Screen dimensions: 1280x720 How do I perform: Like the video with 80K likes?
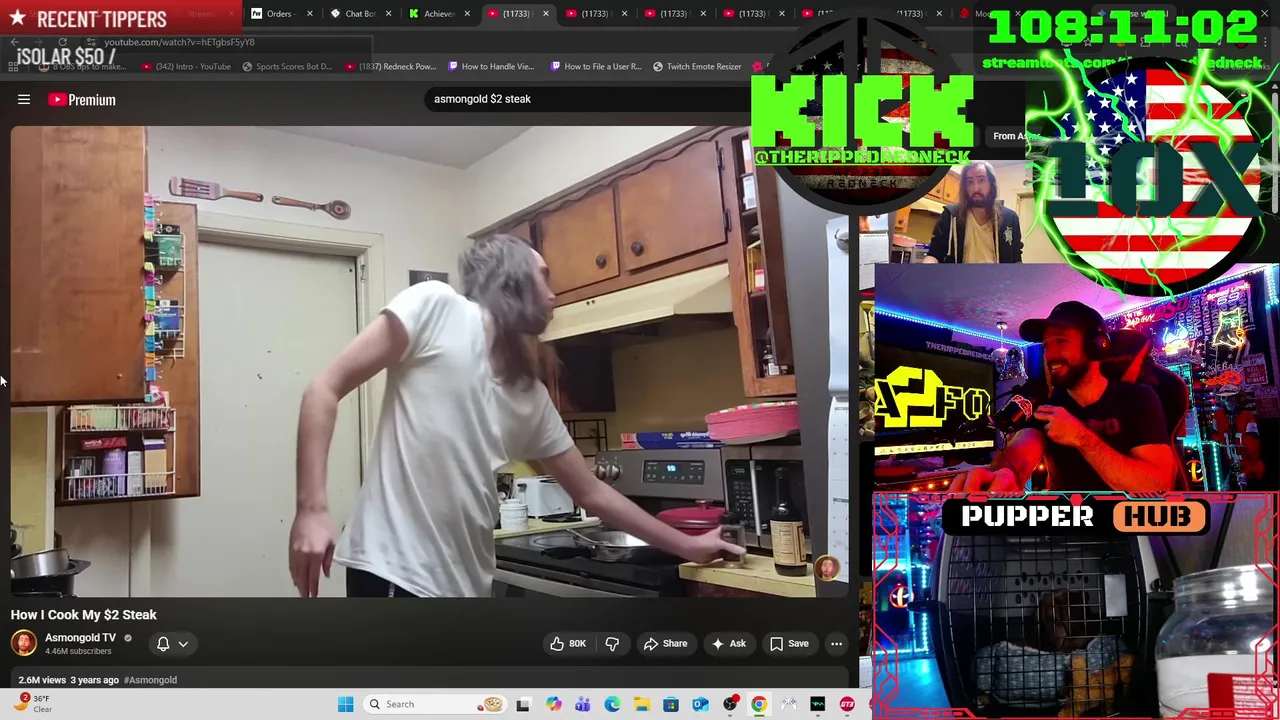(567, 644)
